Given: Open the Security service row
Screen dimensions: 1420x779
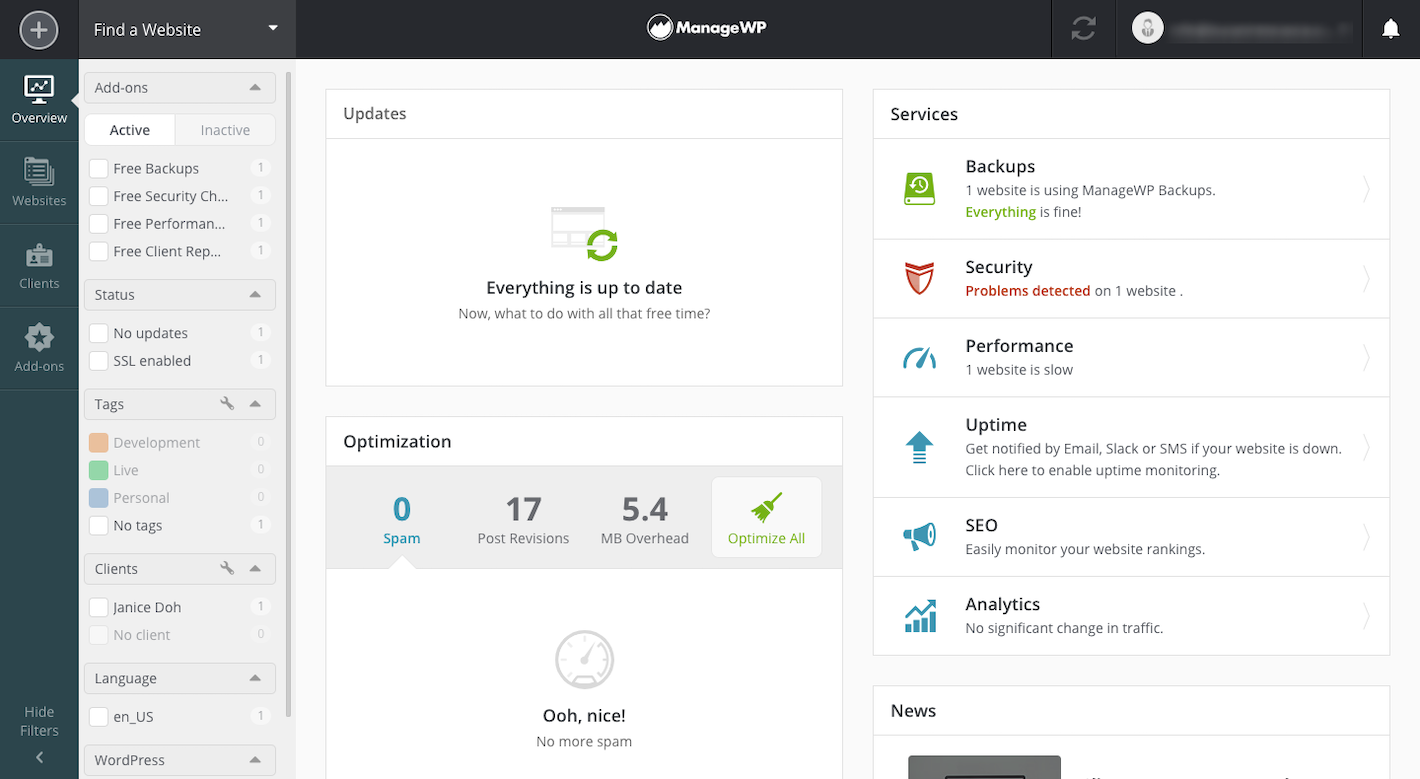Looking at the screenshot, I should (x=1130, y=278).
